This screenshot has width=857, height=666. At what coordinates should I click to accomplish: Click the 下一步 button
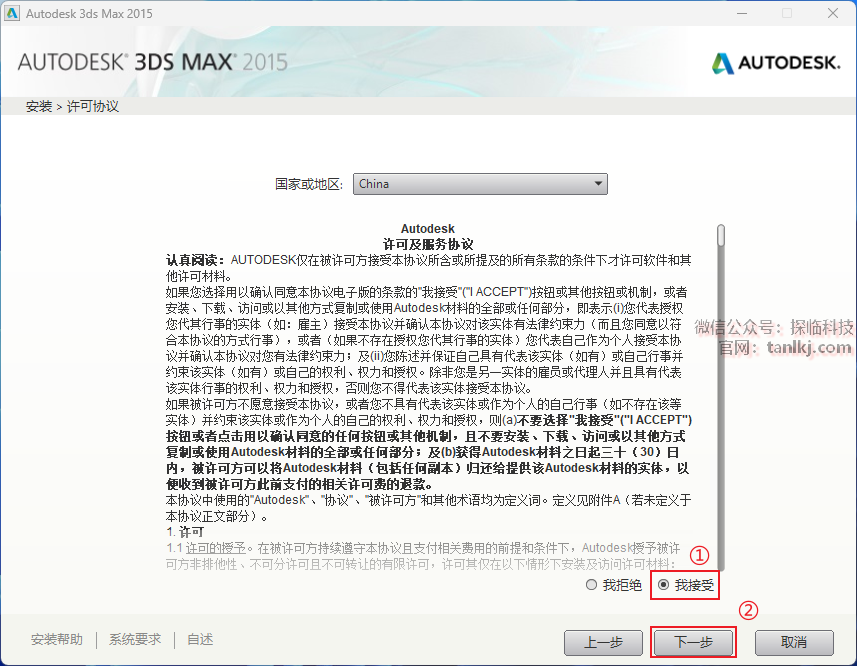[x=693, y=643]
